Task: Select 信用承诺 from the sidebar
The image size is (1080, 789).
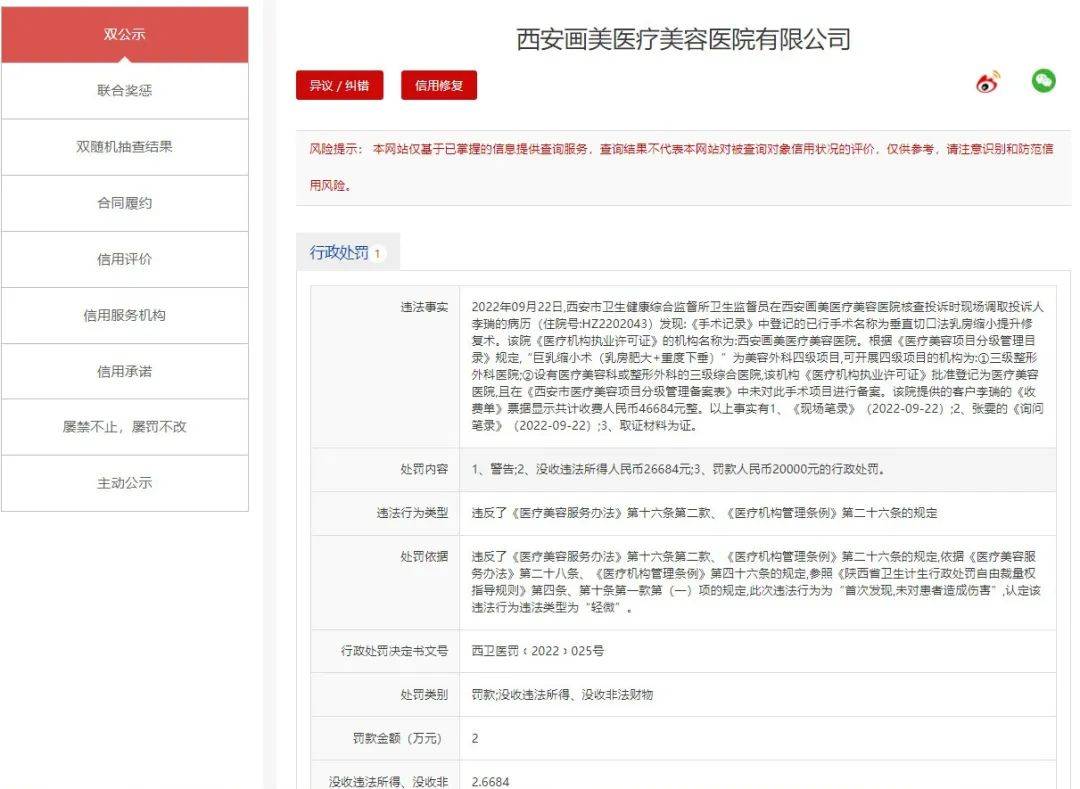Action: pyautogui.click(x=126, y=370)
